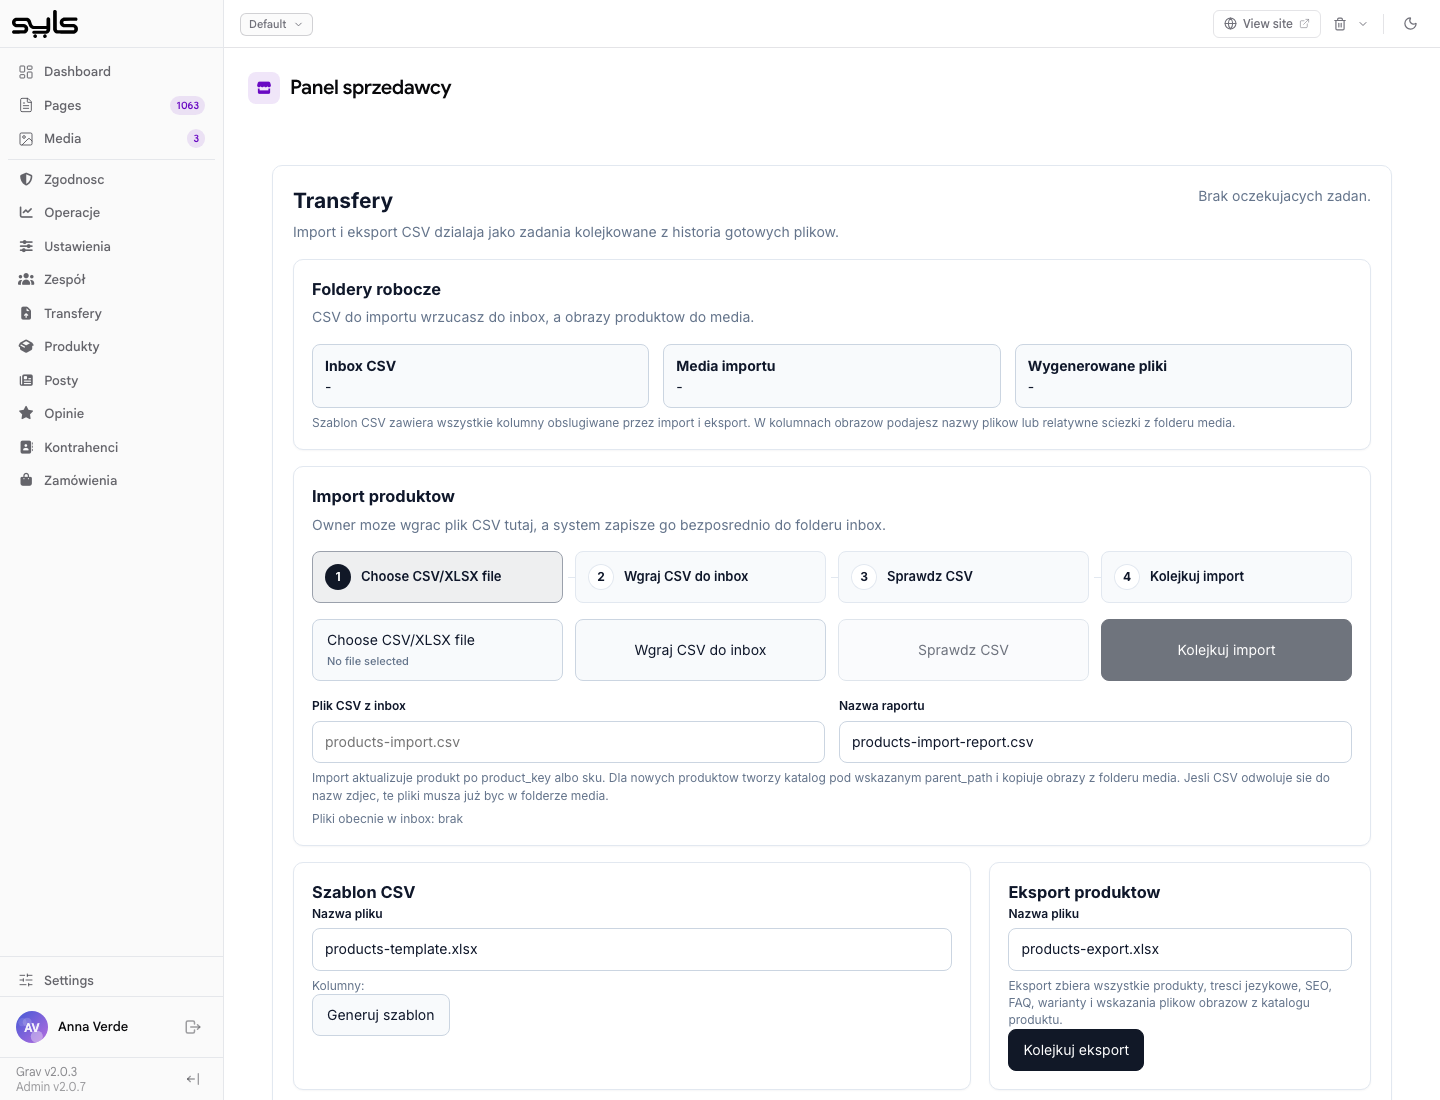Click the Generuj szablon button

(x=381, y=1015)
